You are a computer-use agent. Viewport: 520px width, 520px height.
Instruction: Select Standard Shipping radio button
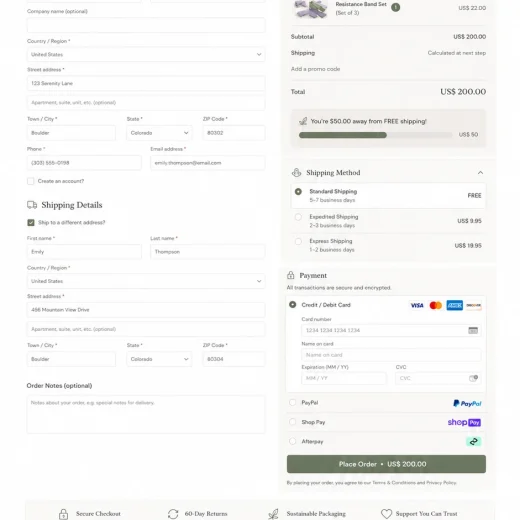coord(298,191)
